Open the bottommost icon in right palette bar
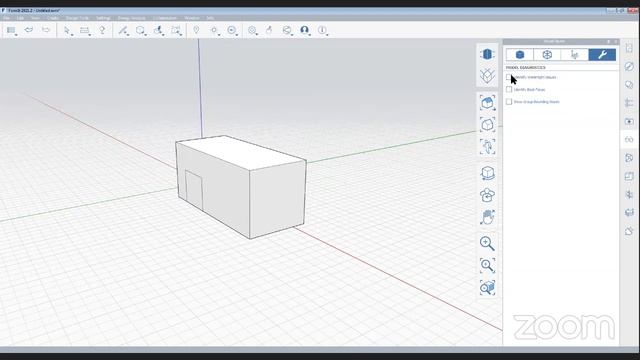This screenshot has height=360, width=640. (x=629, y=231)
